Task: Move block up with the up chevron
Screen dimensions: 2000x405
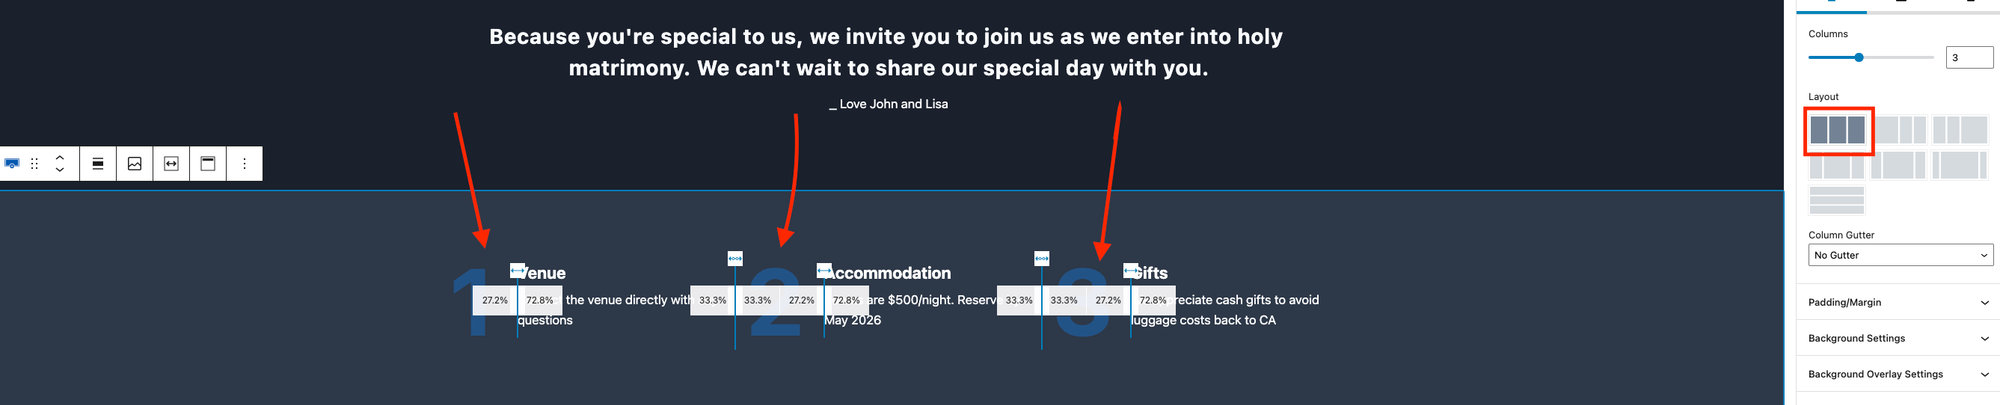Action: coord(60,157)
